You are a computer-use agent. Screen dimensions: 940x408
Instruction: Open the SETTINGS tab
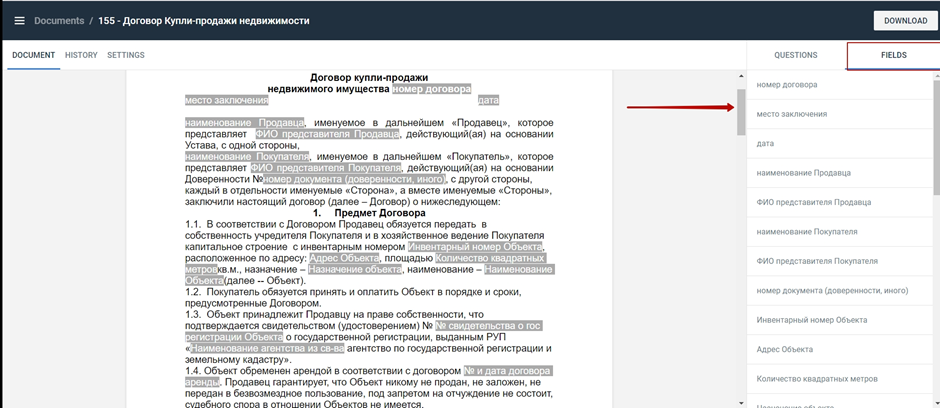tap(126, 55)
